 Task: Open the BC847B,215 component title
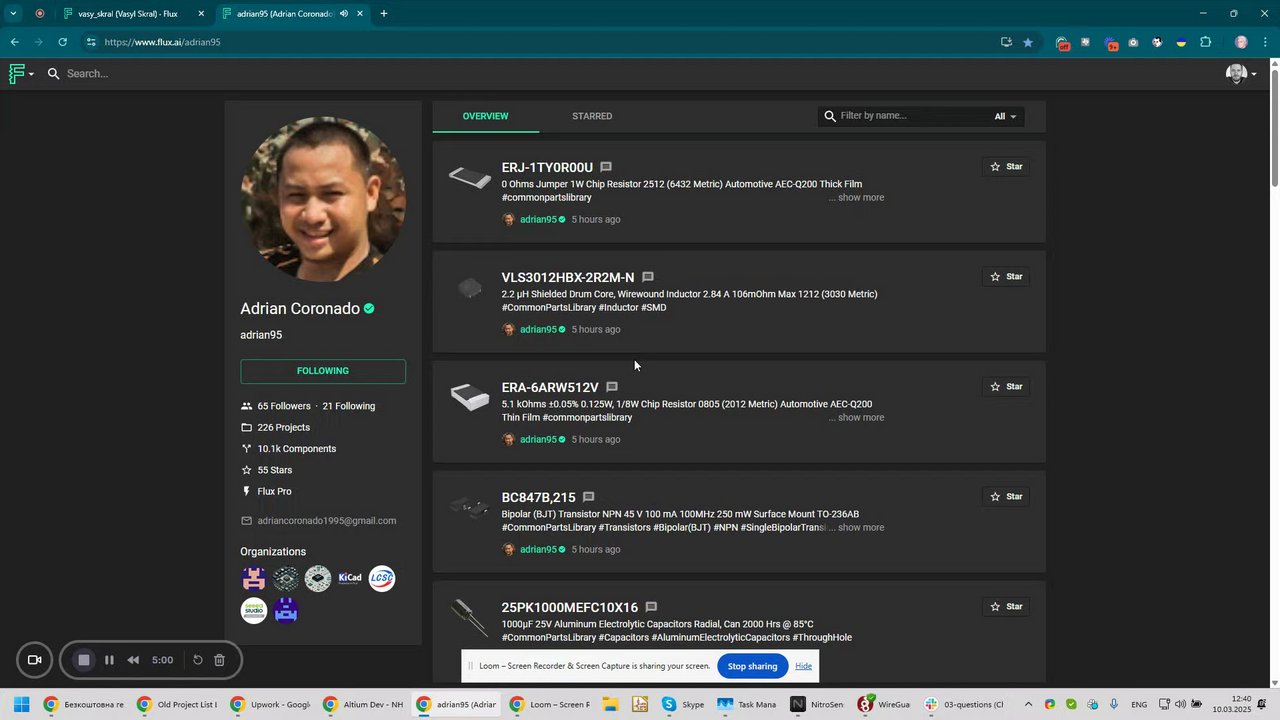(x=538, y=497)
